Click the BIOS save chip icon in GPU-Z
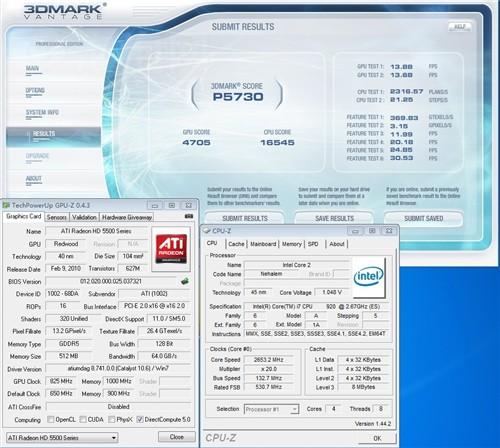This screenshot has width=500, height=448. click(x=185, y=281)
